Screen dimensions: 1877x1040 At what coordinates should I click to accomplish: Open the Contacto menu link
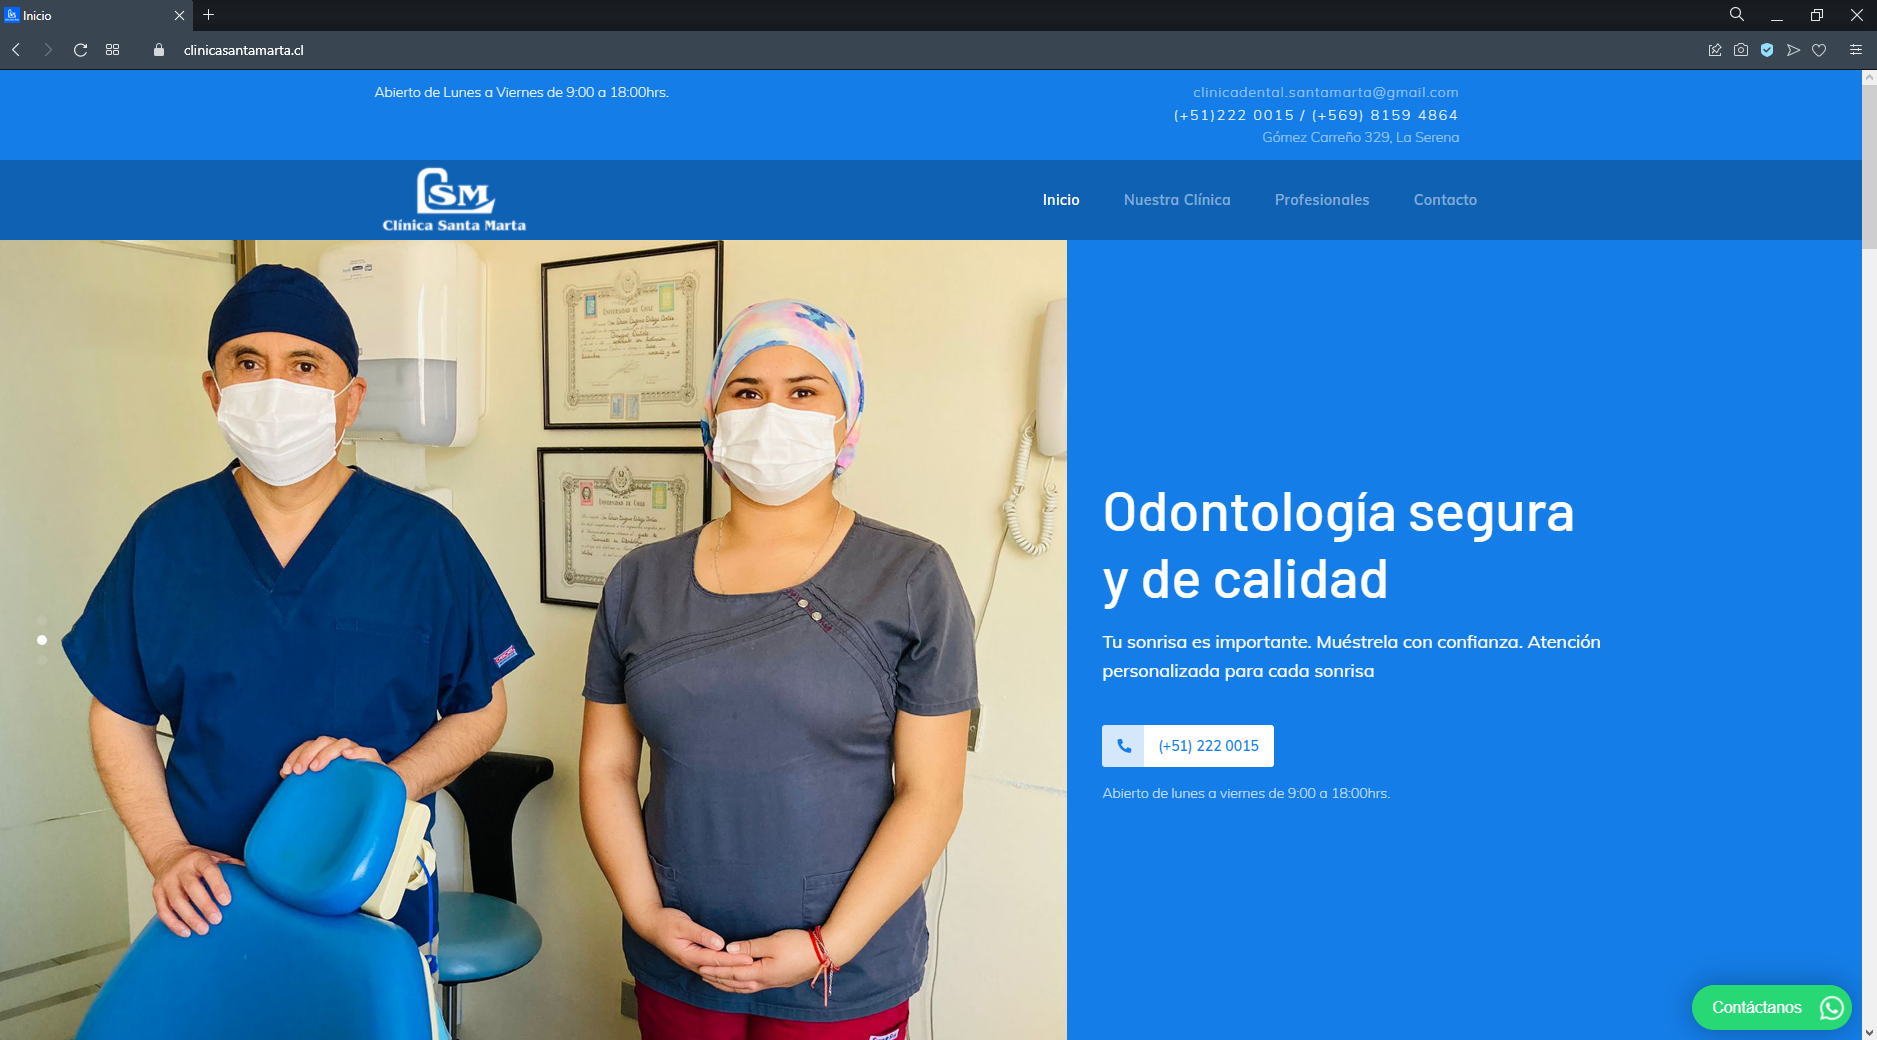[1444, 200]
